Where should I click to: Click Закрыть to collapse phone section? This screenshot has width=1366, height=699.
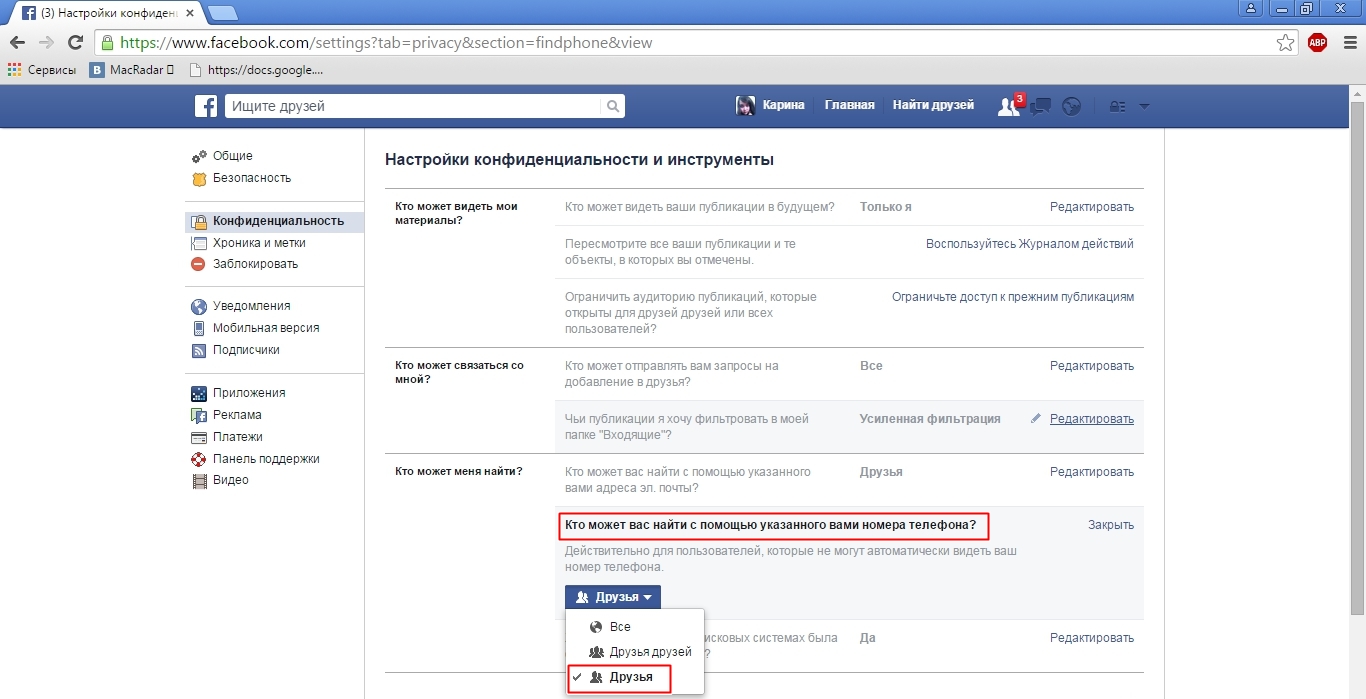point(1111,525)
